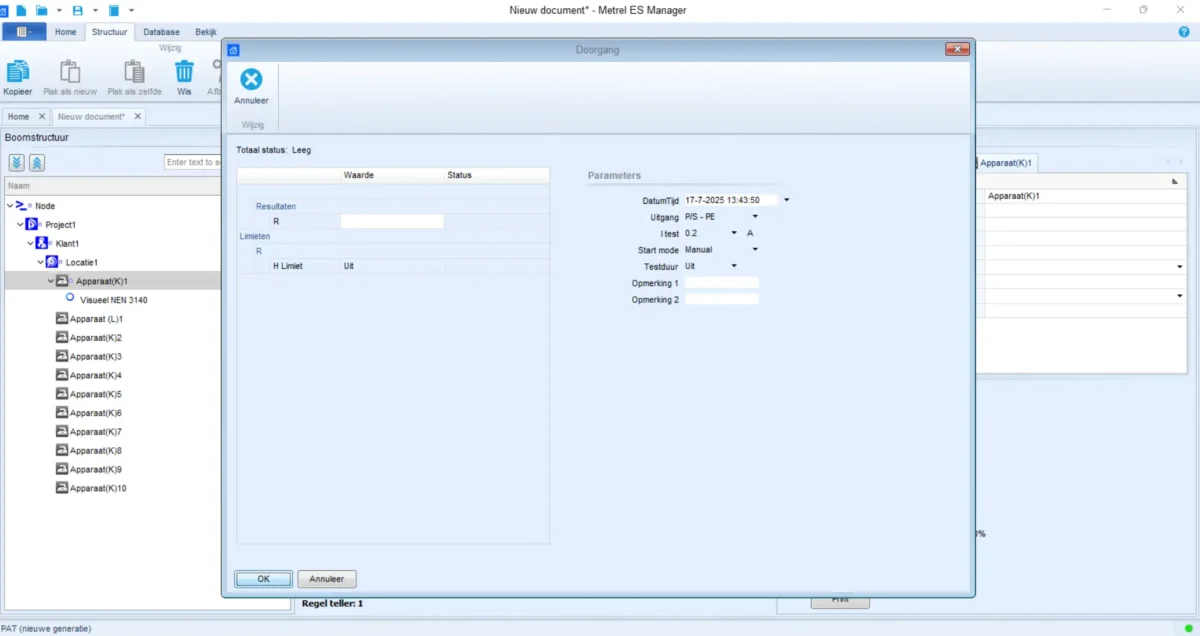Click the new document icon in title bar
The height and width of the screenshot is (636, 1200).
click(x=21, y=10)
